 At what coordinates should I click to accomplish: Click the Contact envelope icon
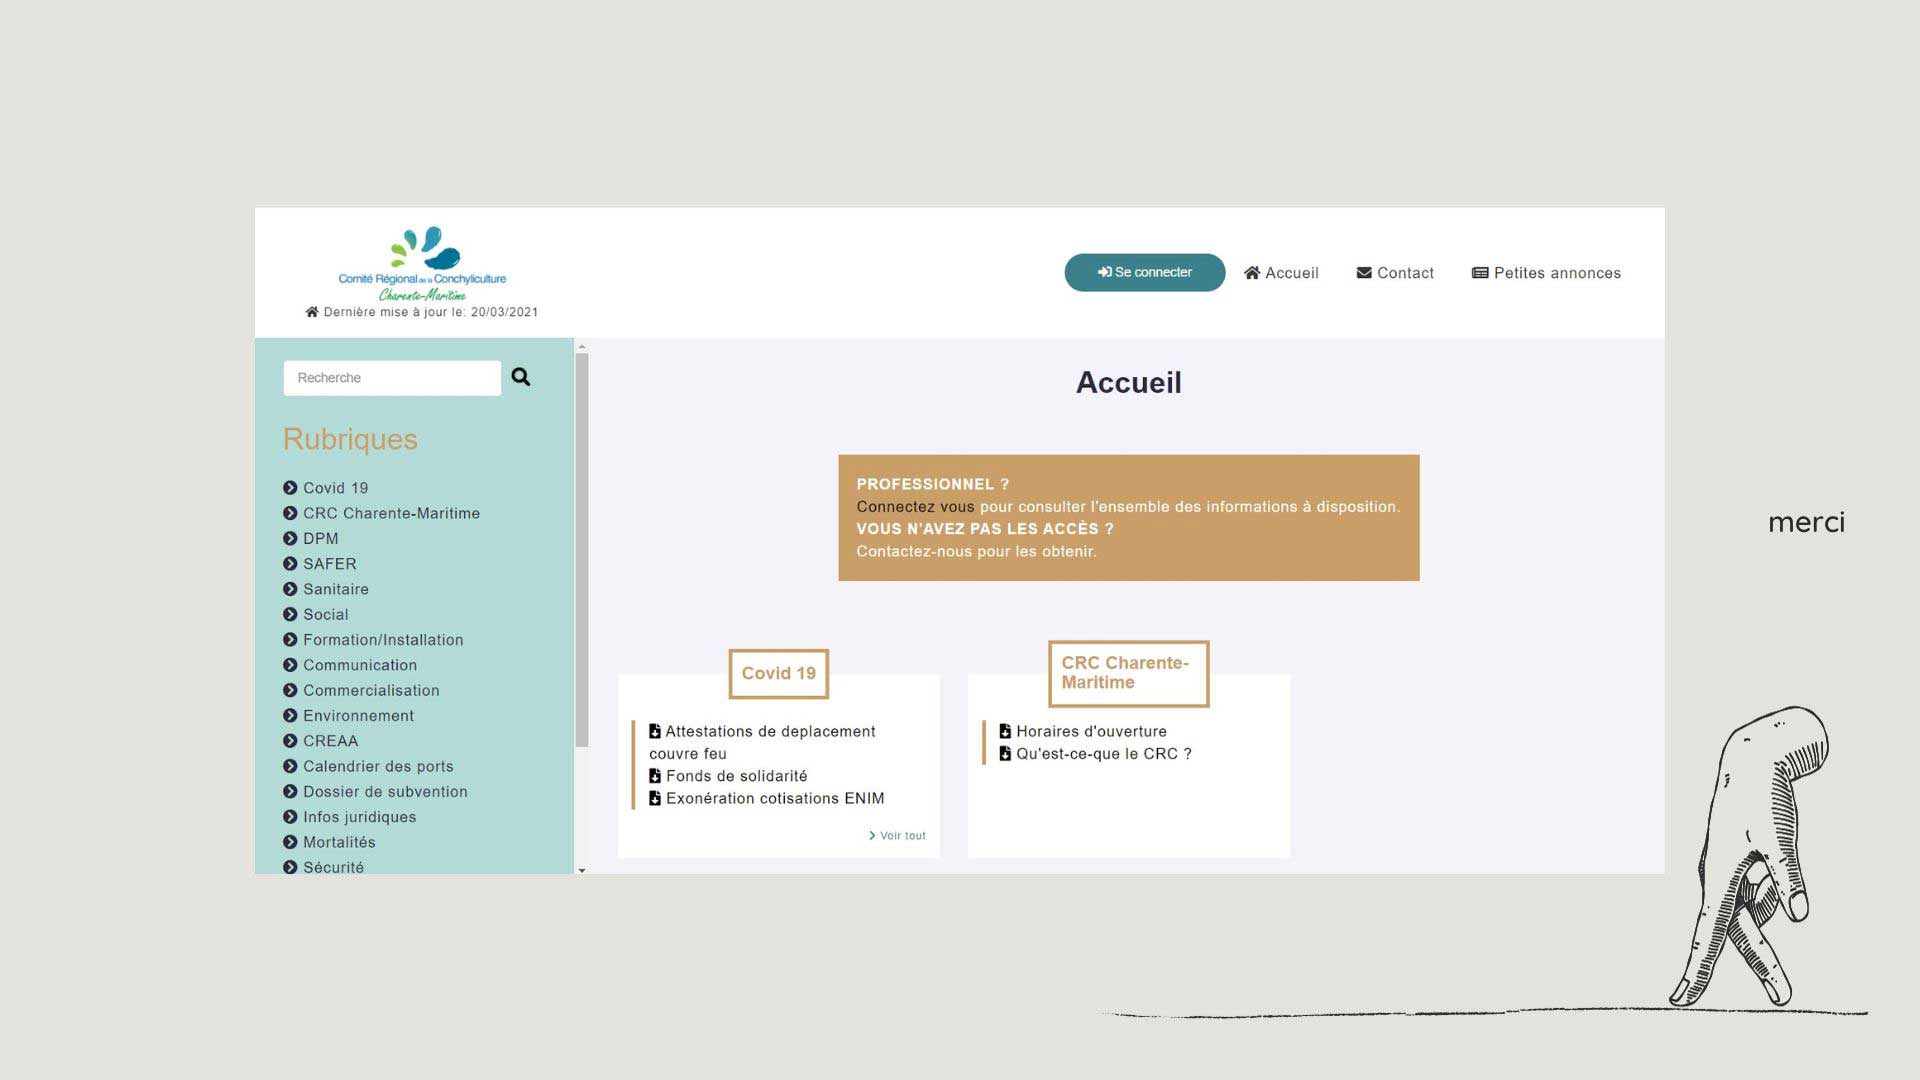1362,273
